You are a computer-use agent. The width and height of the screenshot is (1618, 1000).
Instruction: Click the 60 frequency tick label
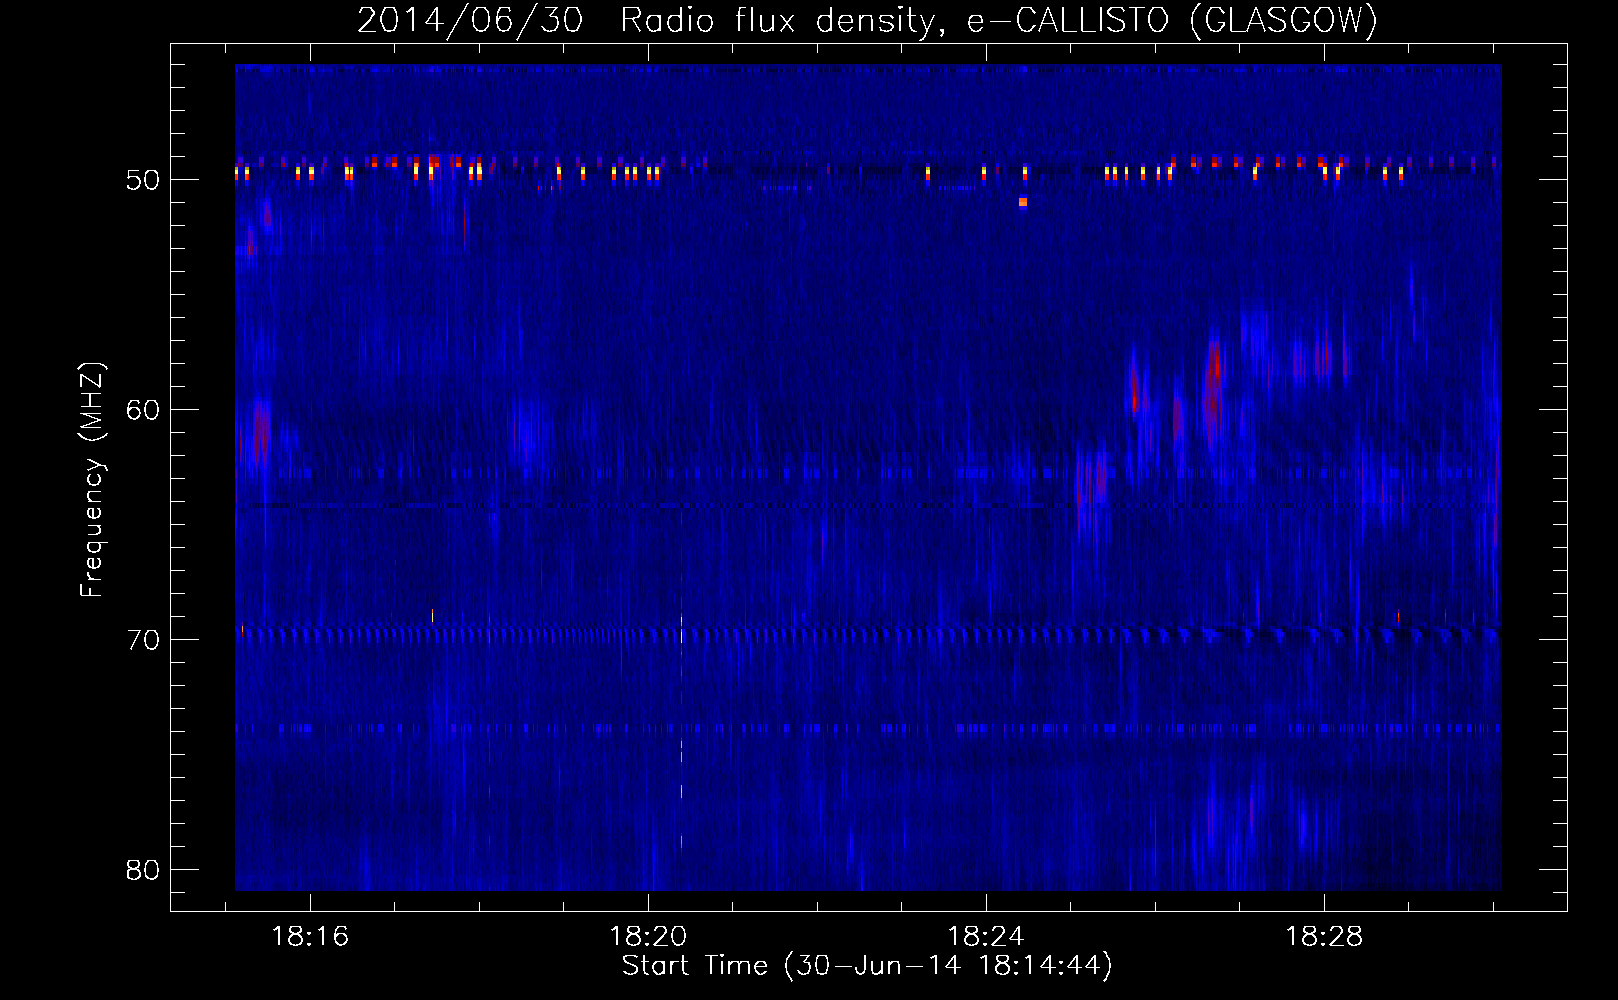[143, 410]
